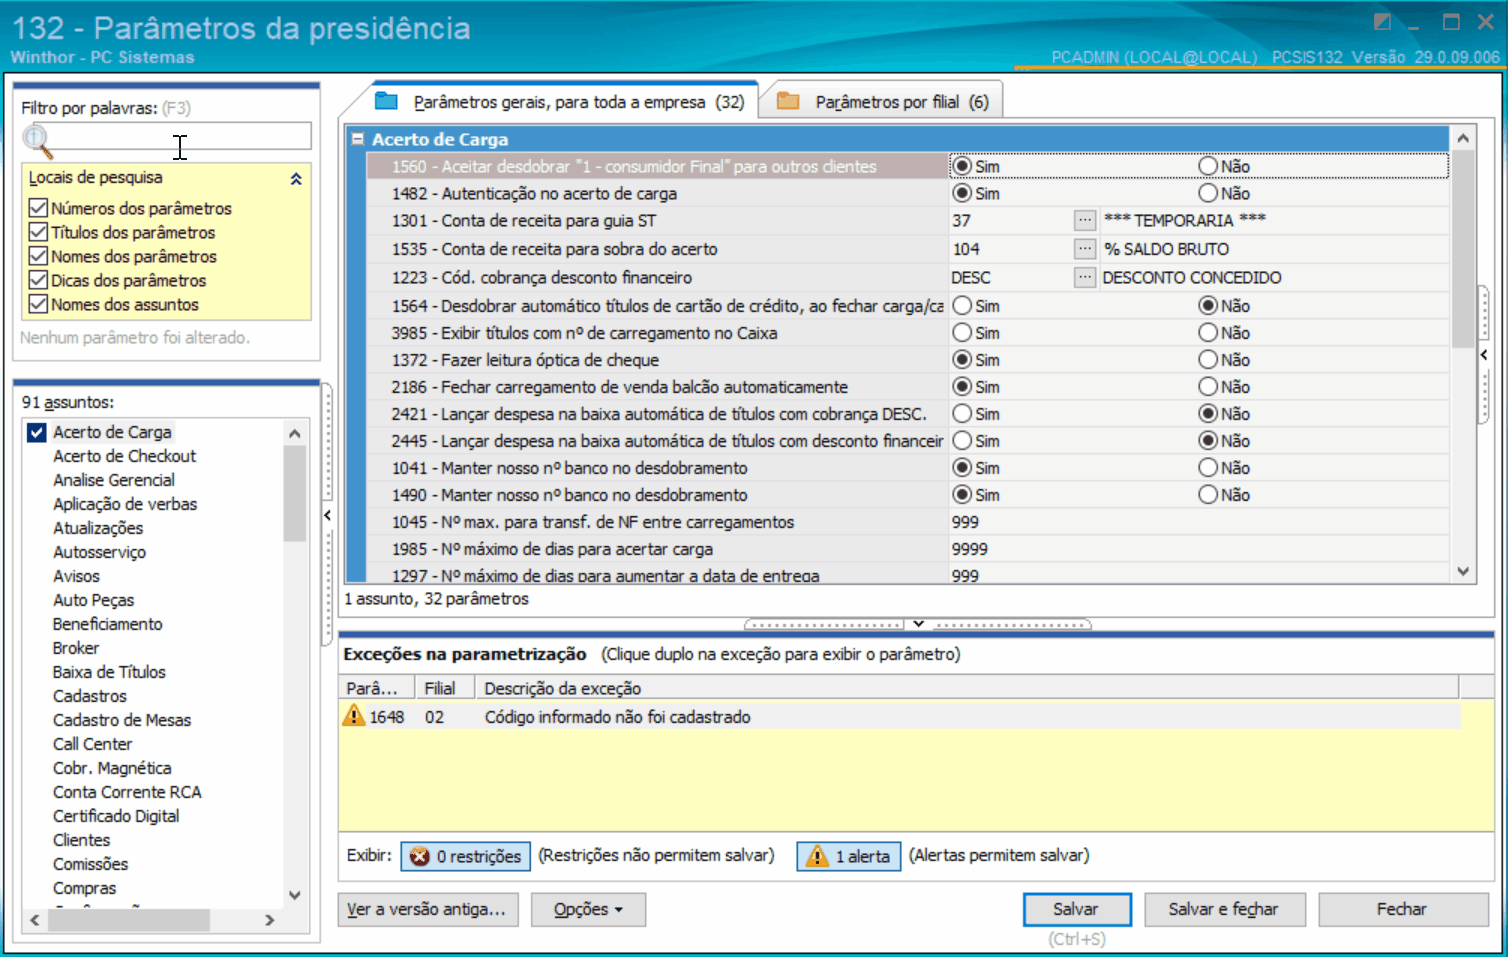Select Sim for parameter 1564
Viewport: 1508px width, 957px height.
pos(962,305)
